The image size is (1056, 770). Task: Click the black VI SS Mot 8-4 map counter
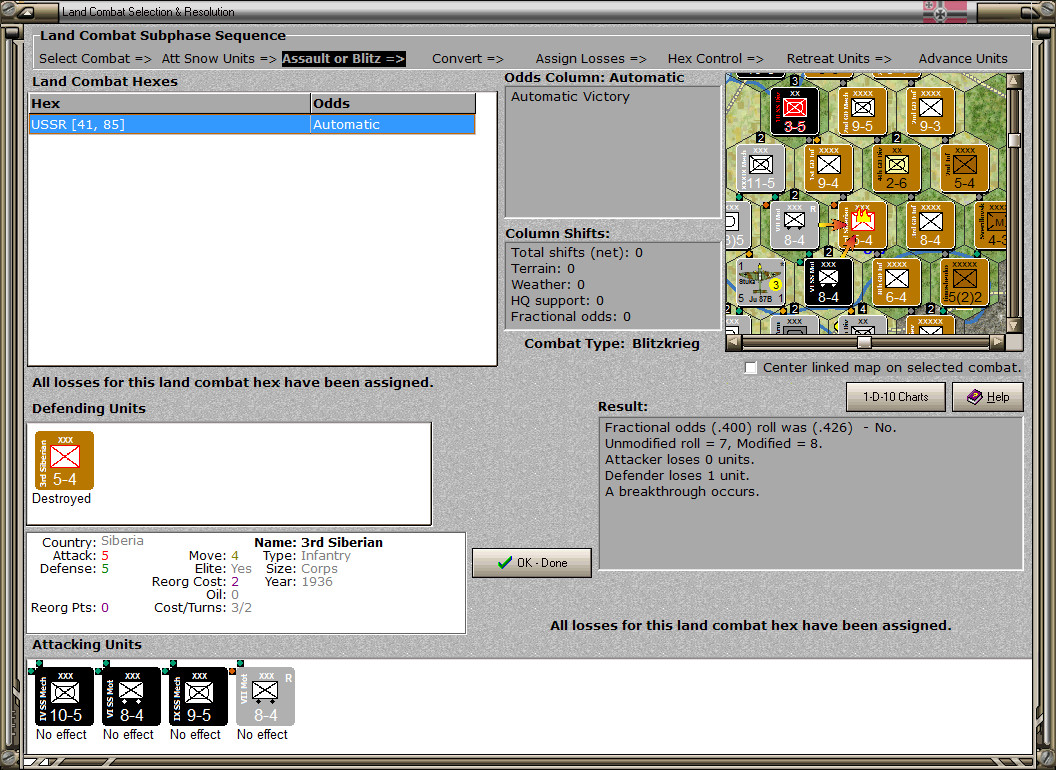tap(828, 282)
